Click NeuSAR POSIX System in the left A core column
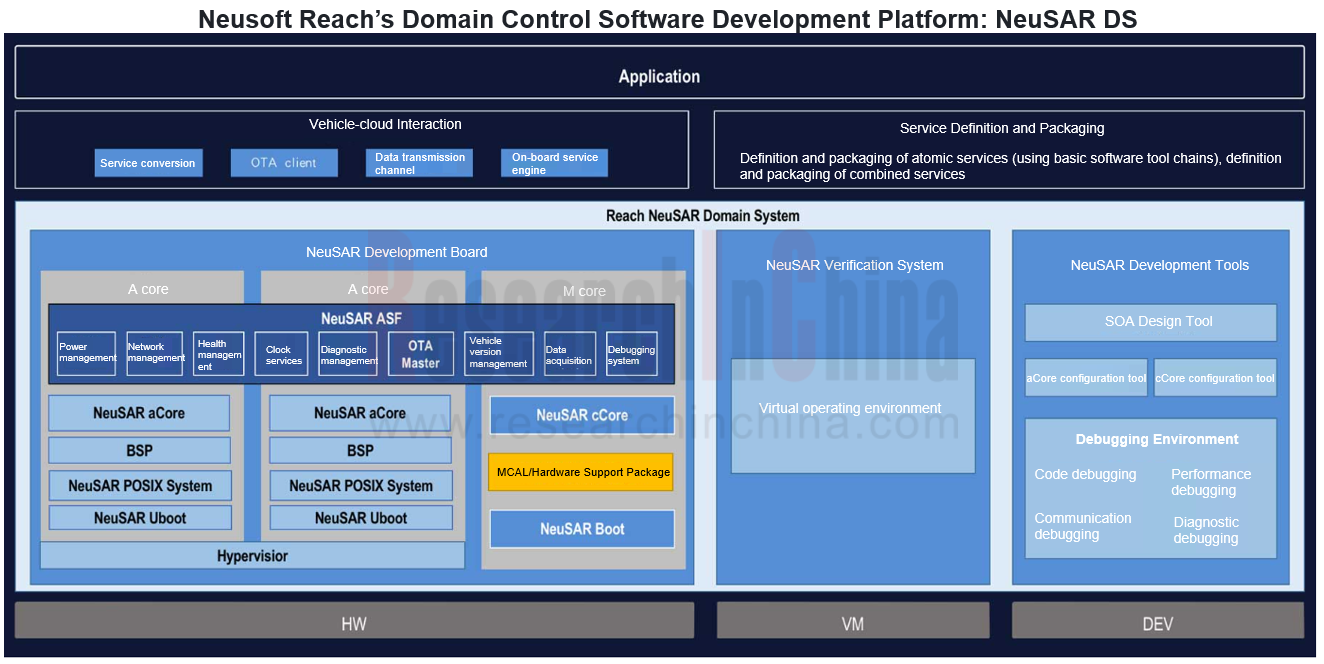 (x=140, y=486)
